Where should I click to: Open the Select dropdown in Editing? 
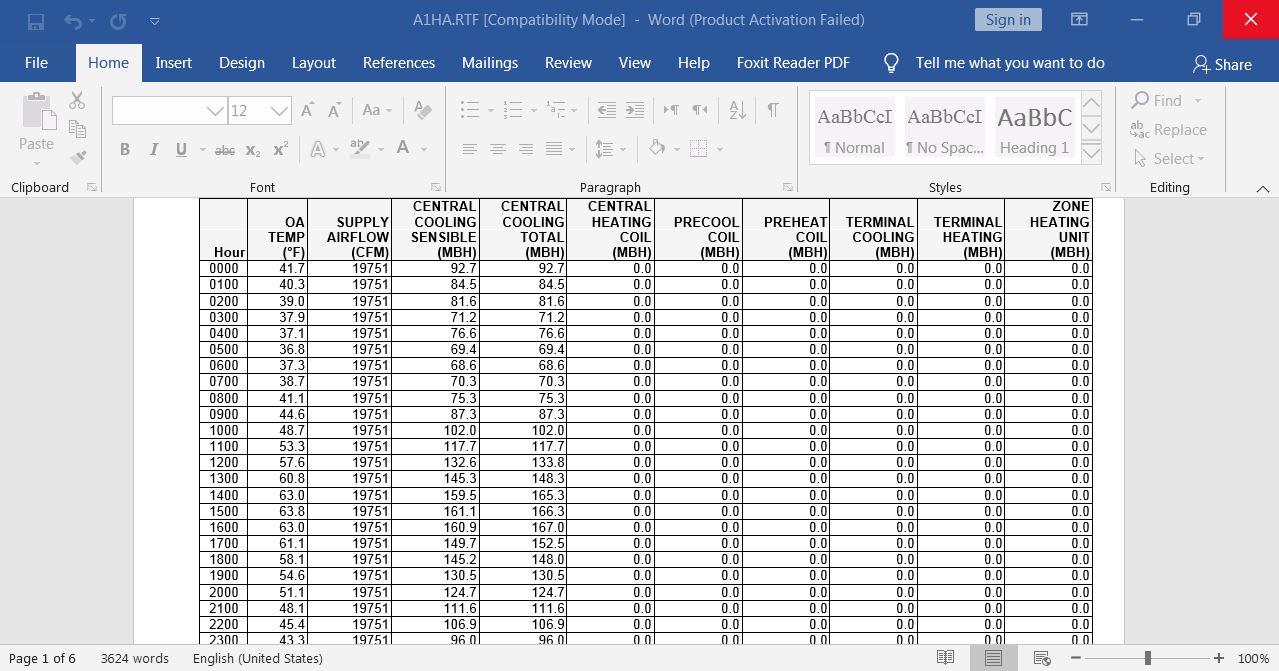point(1170,158)
